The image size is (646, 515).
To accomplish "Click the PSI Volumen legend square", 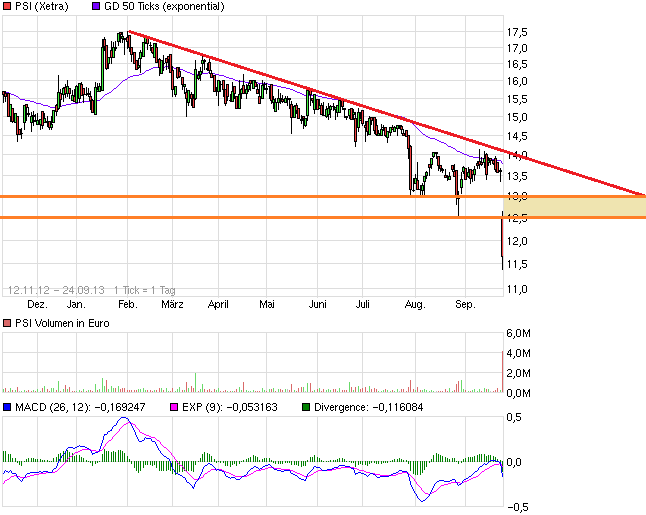I will (7, 324).
